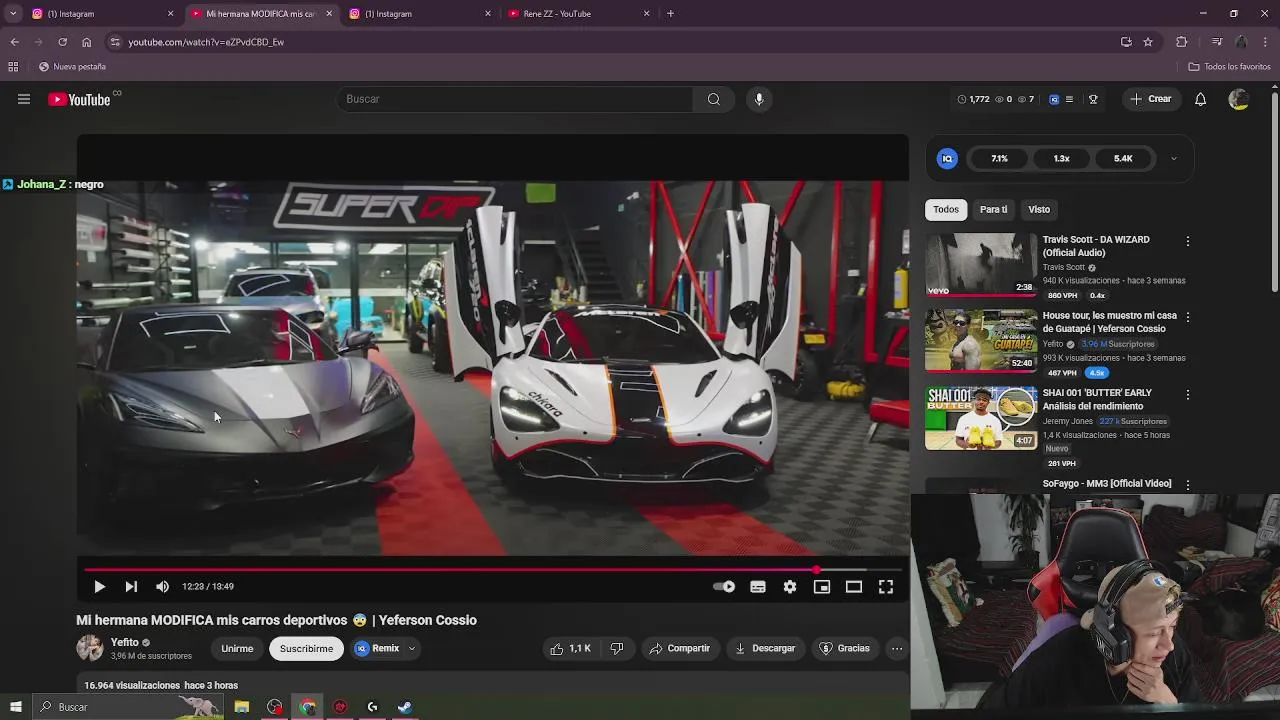The height and width of the screenshot is (720, 1280).
Task: Click the Buscar search input field
Action: [x=515, y=99]
